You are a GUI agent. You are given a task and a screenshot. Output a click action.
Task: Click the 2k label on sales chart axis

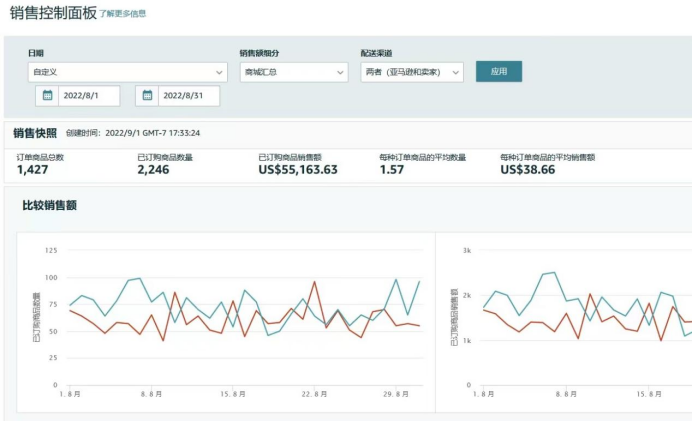(466, 295)
